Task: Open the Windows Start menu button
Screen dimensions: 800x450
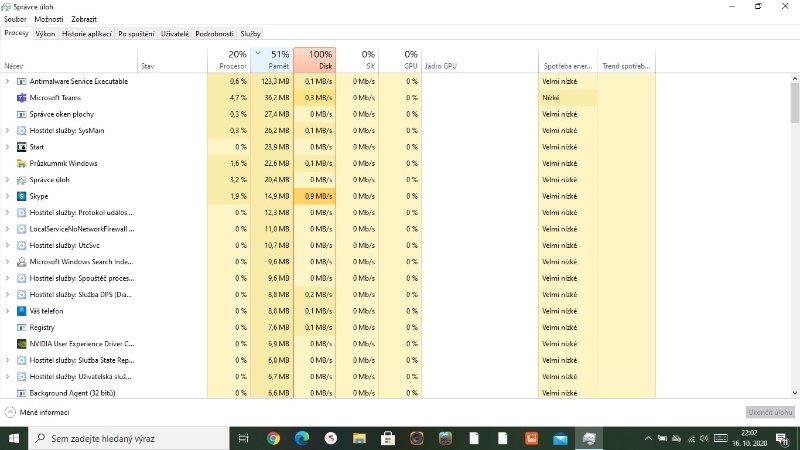Action: tap(14, 438)
